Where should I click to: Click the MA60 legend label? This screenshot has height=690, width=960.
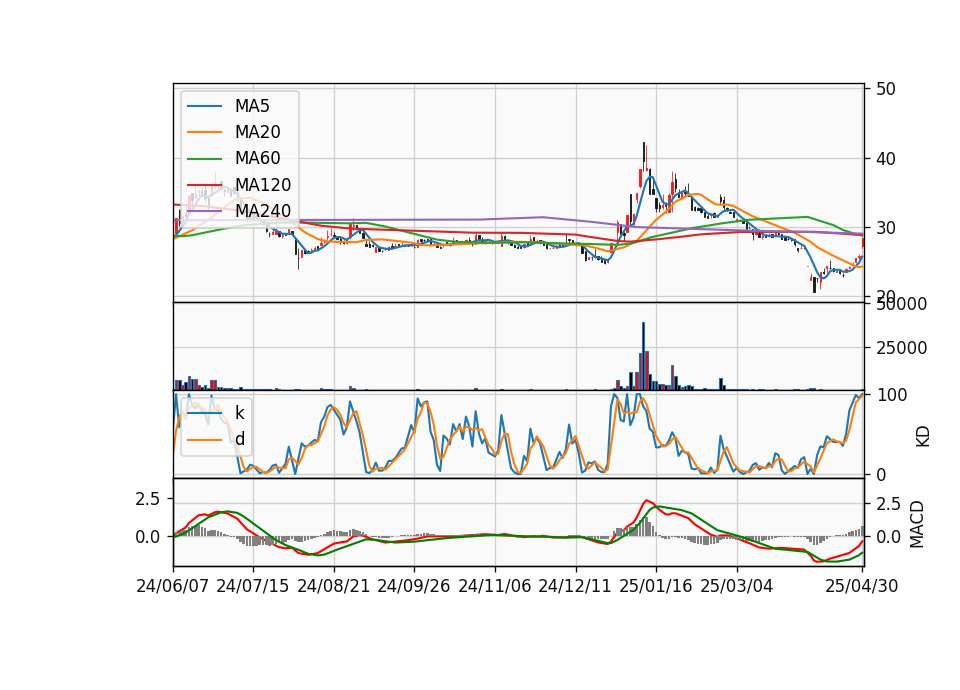[x=258, y=159]
